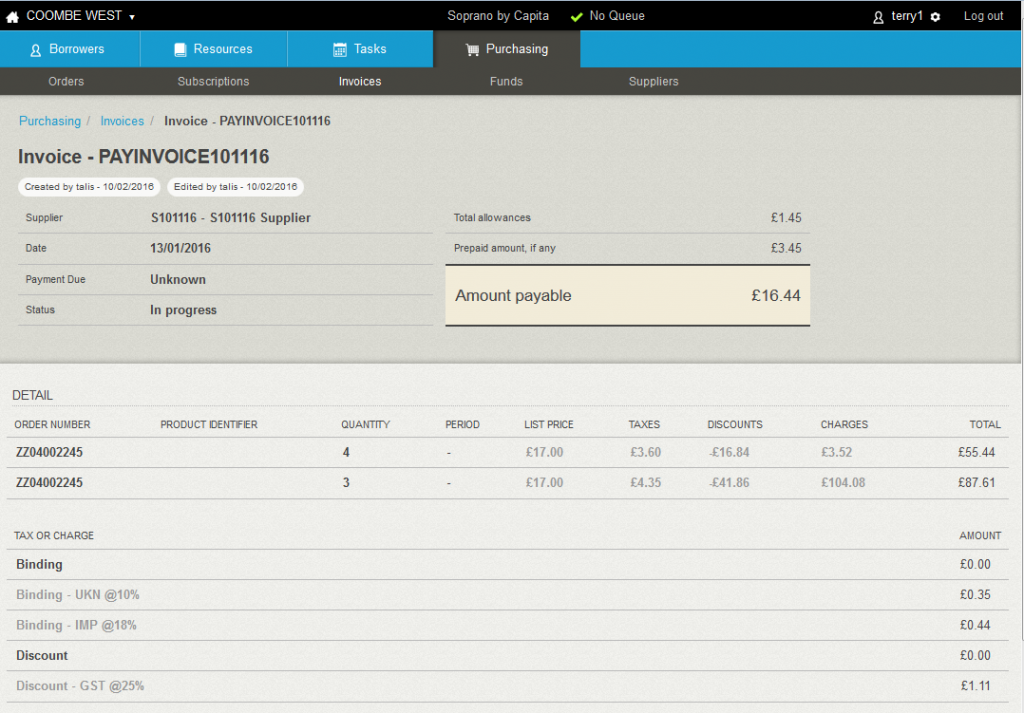Open the Subscriptions submenu

[x=213, y=82]
